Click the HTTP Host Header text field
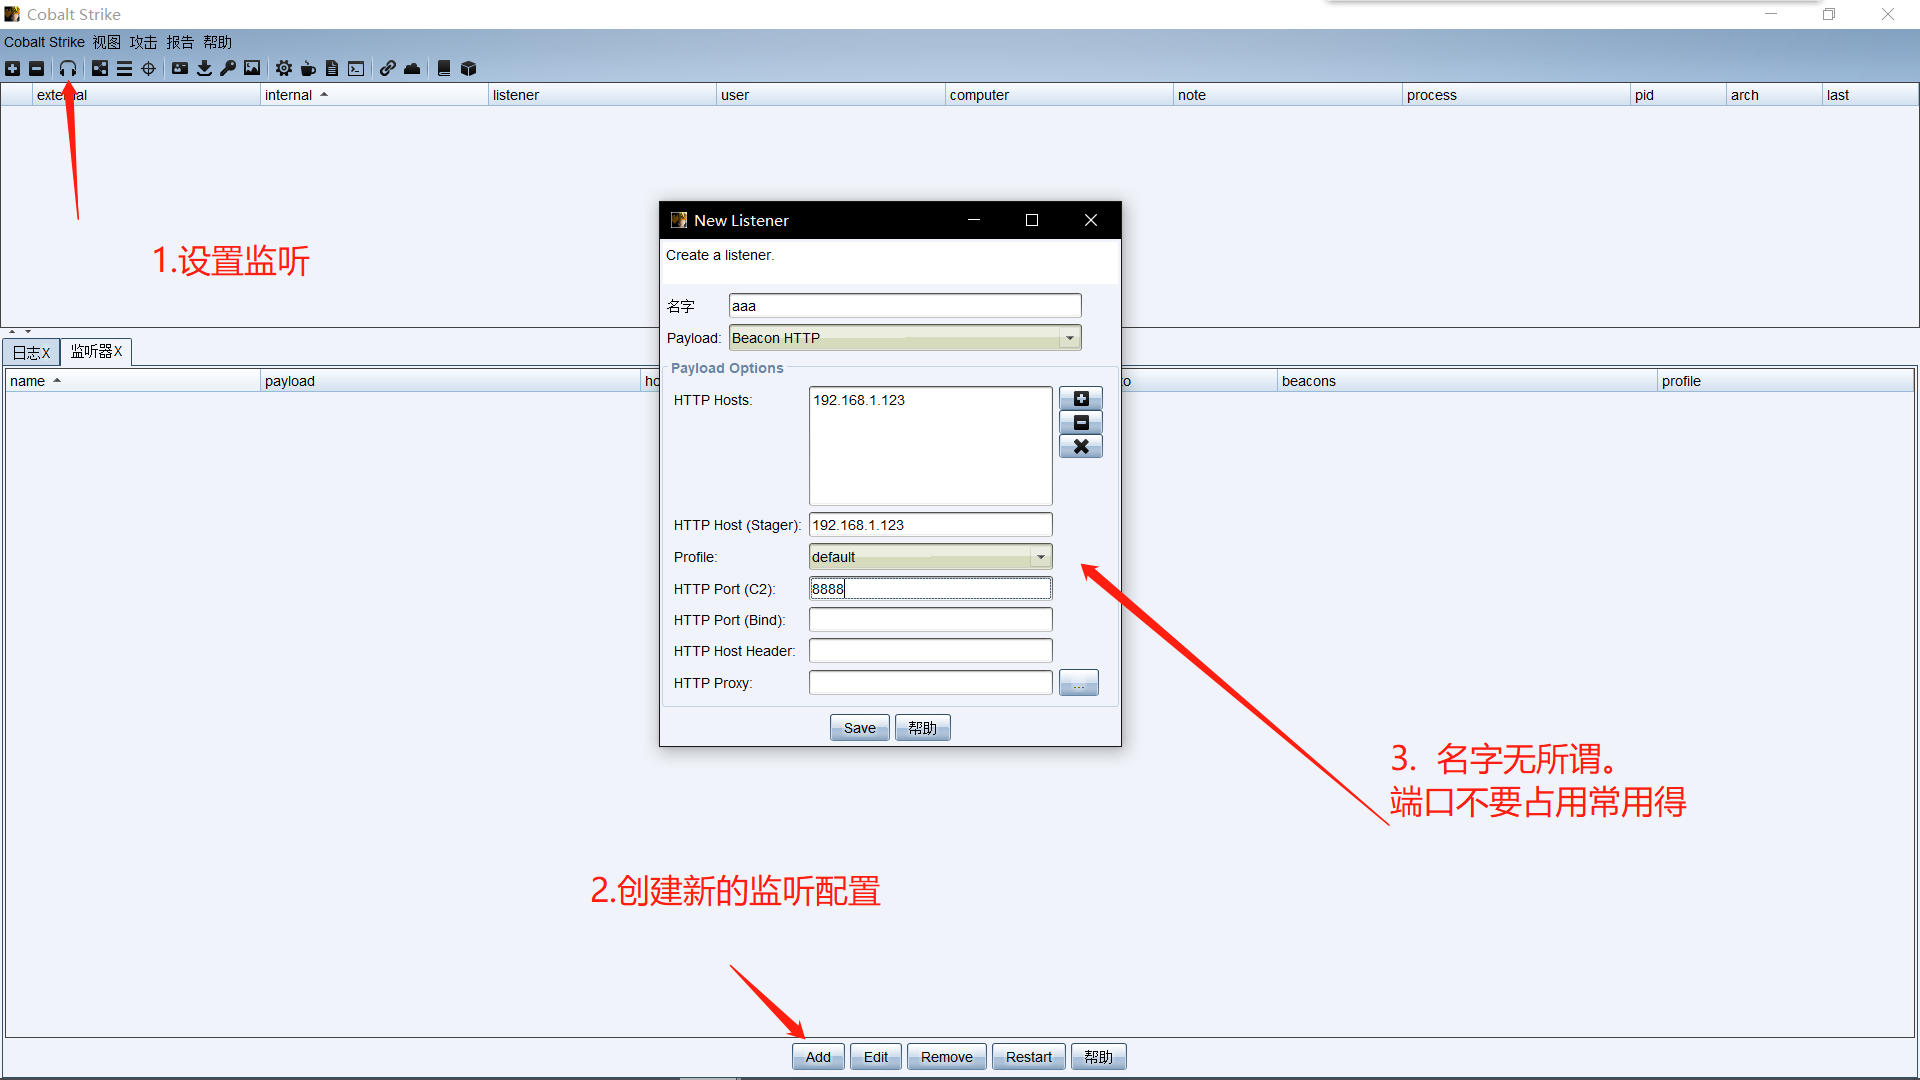1920x1080 pixels. [930, 651]
